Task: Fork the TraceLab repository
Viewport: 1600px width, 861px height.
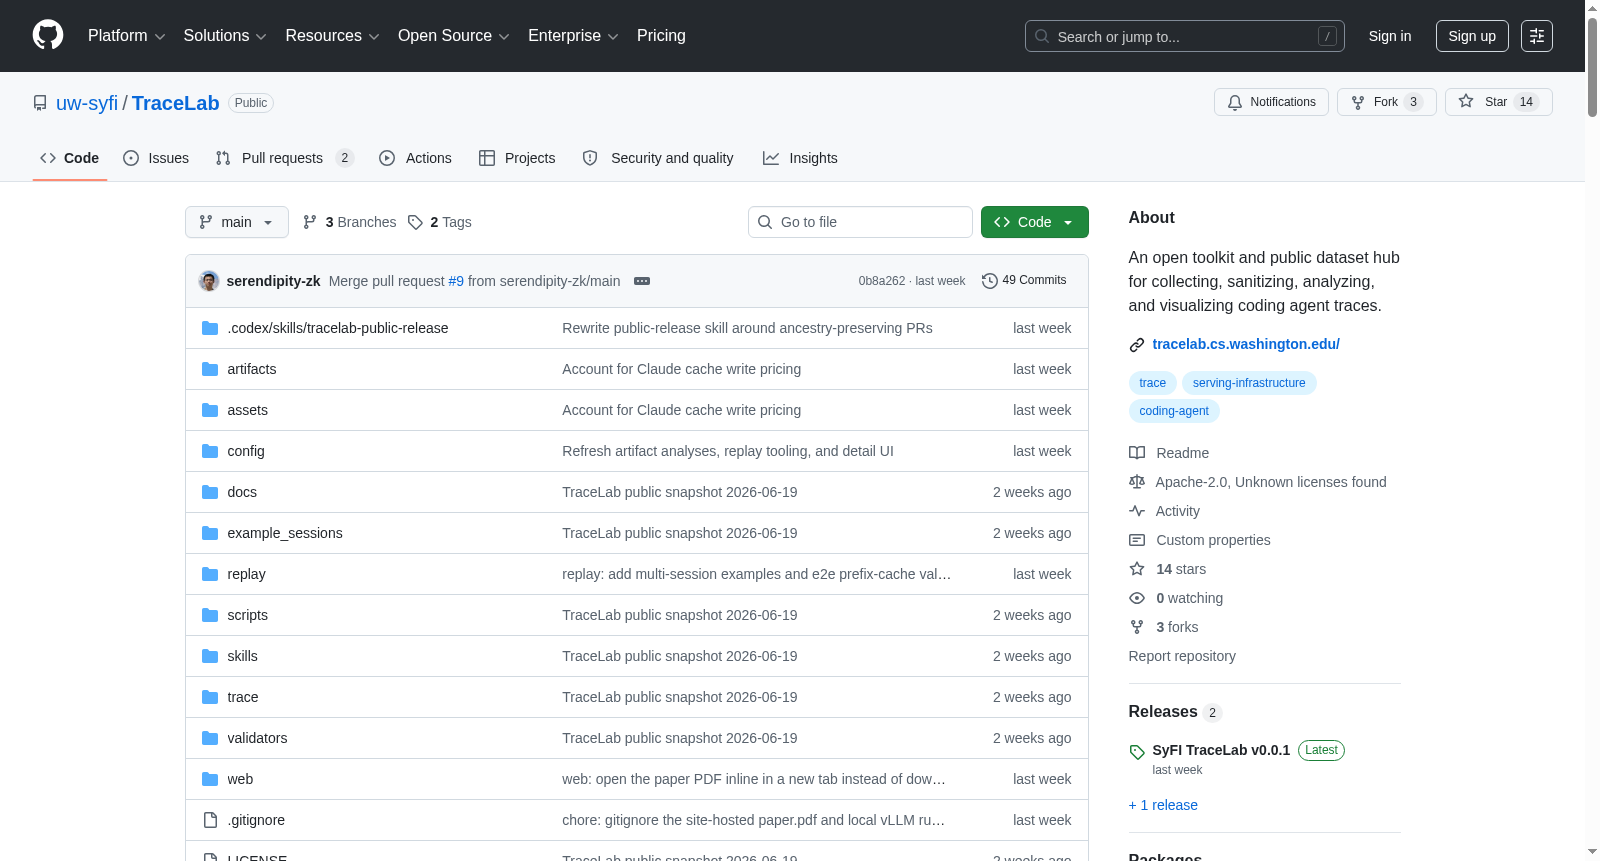Action: coord(1386,102)
